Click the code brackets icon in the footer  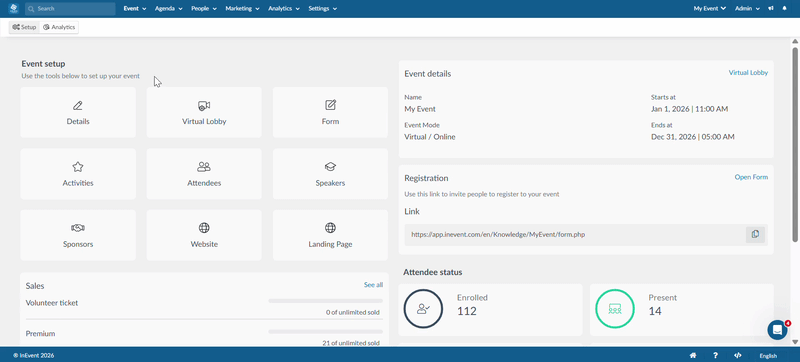point(737,355)
